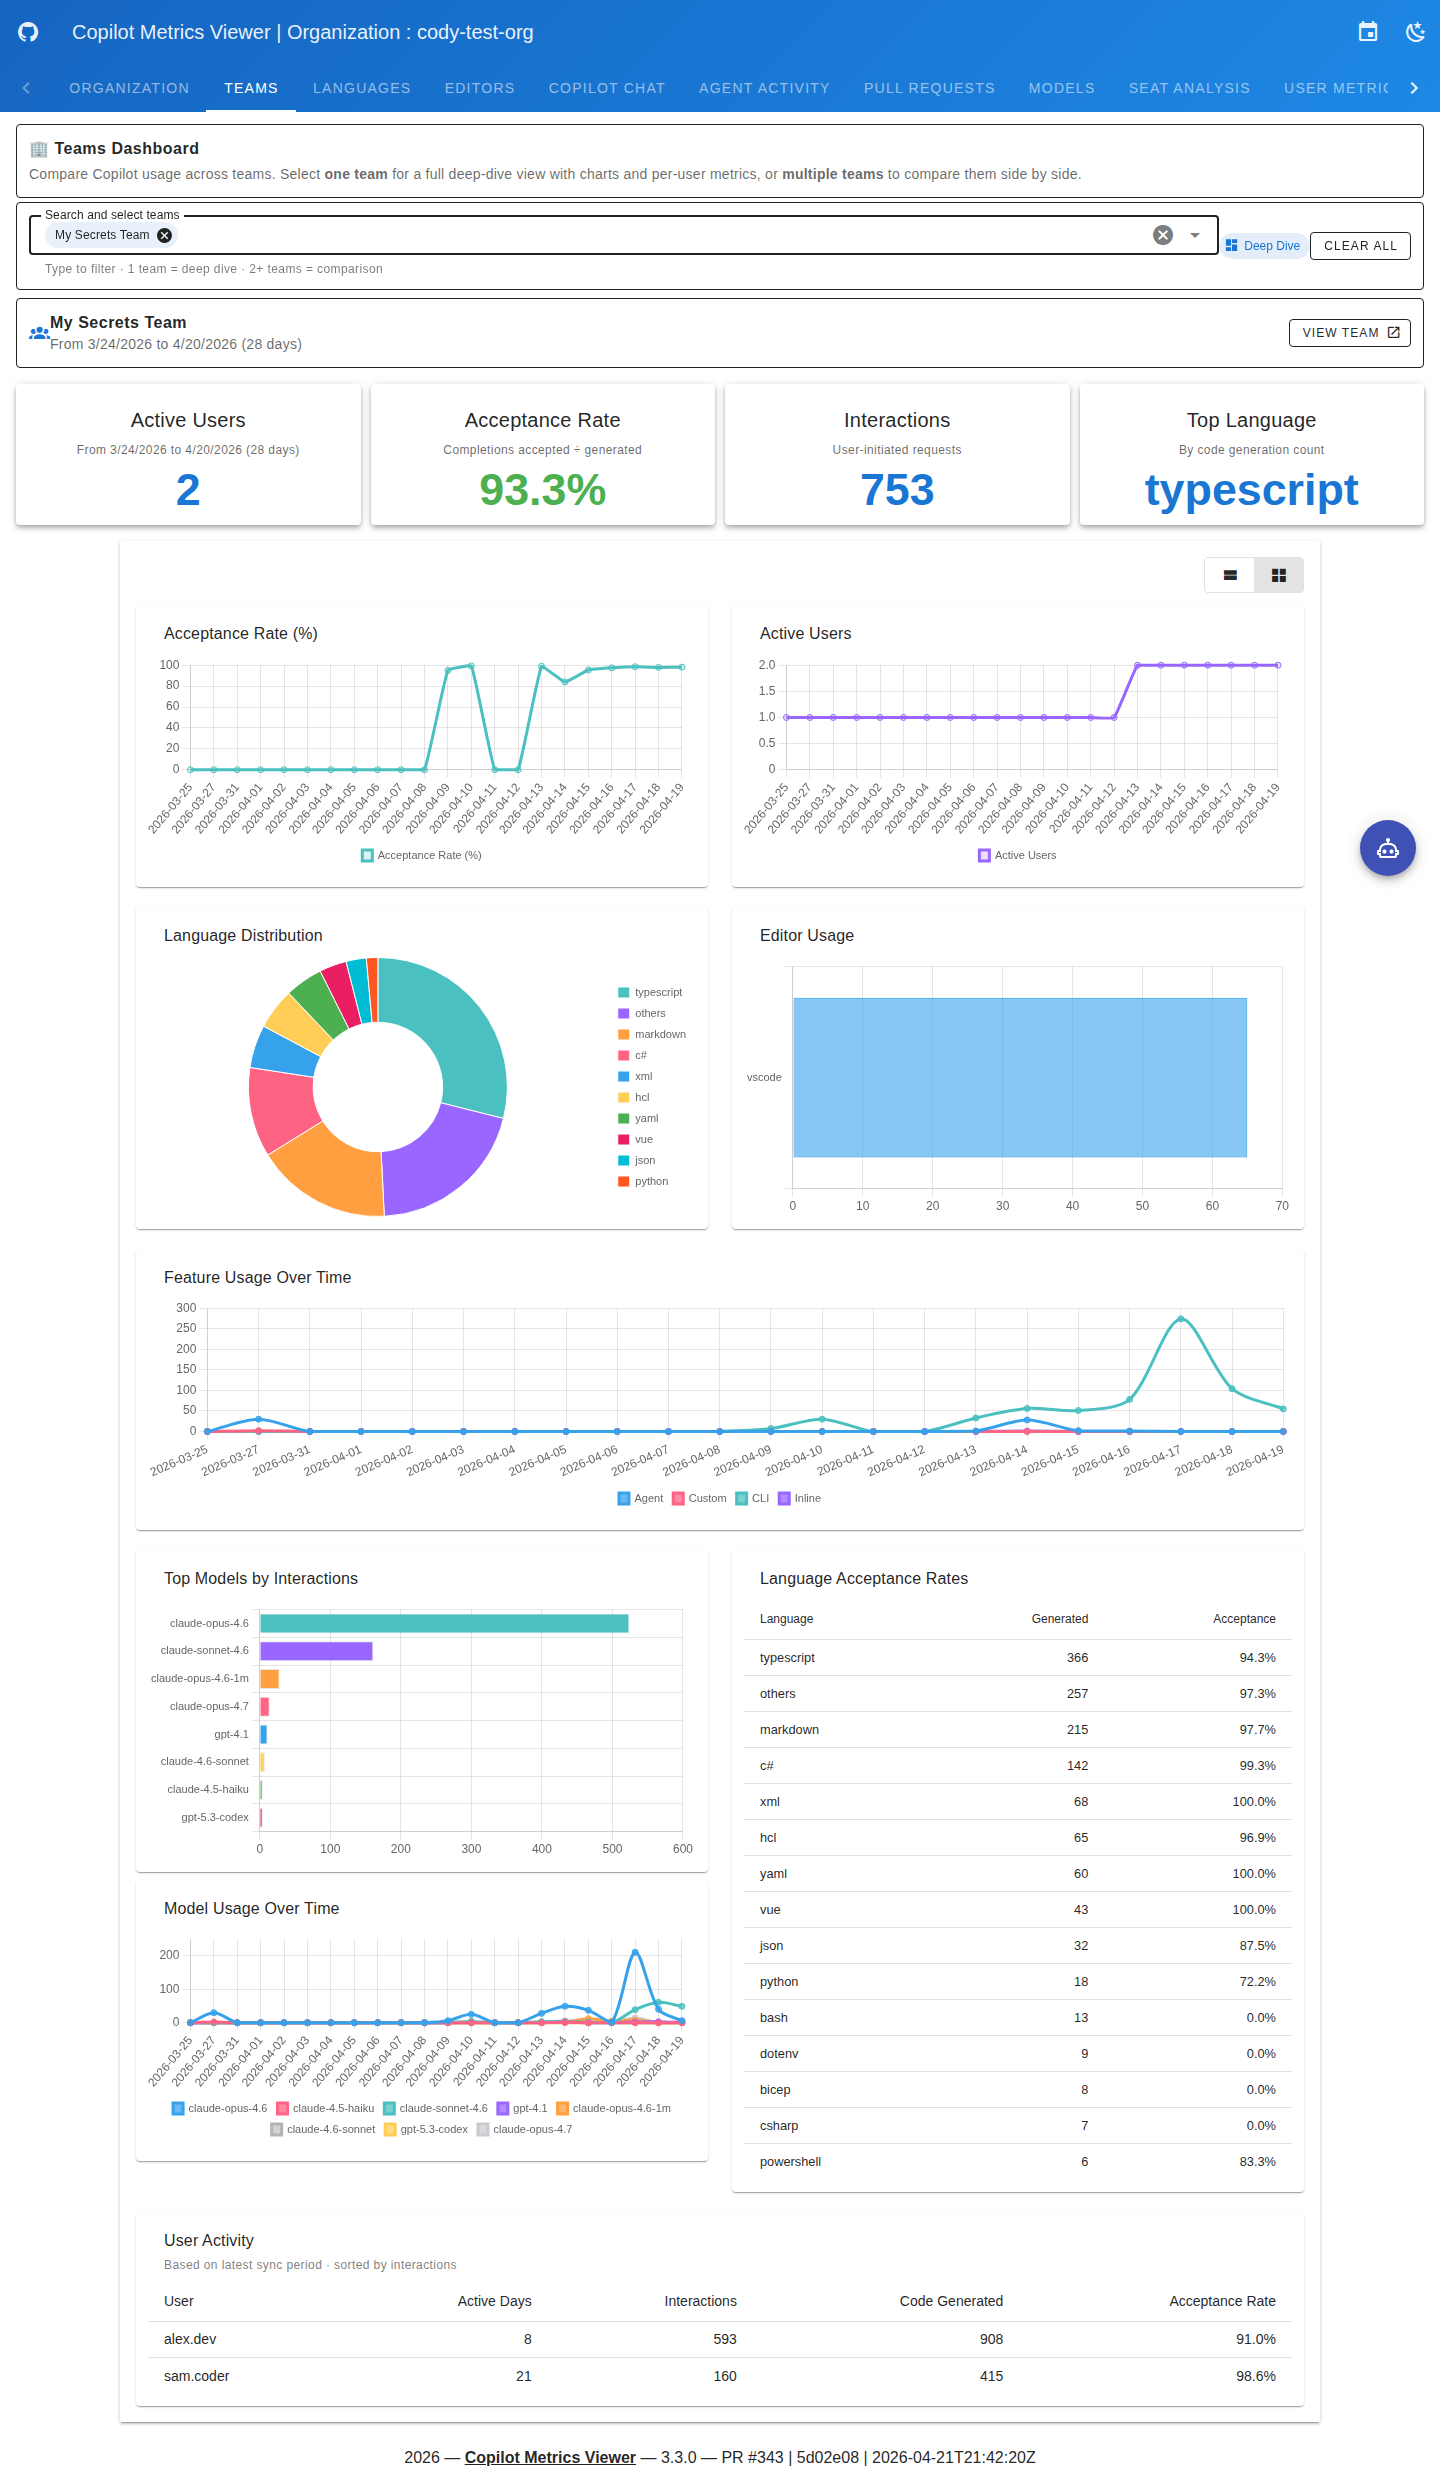This screenshot has width=1440, height=2480.
Task: Click the Deep Dive chip
Action: (x=1263, y=246)
